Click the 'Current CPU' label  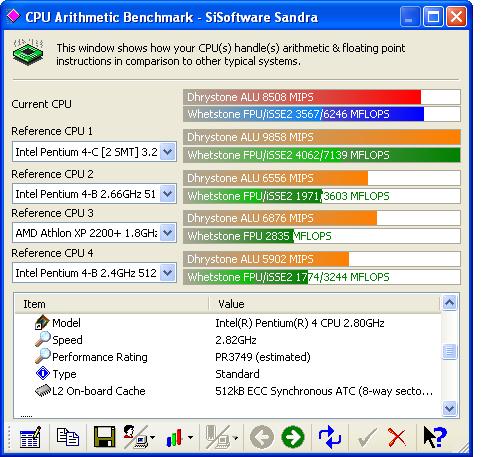[x=41, y=104]
